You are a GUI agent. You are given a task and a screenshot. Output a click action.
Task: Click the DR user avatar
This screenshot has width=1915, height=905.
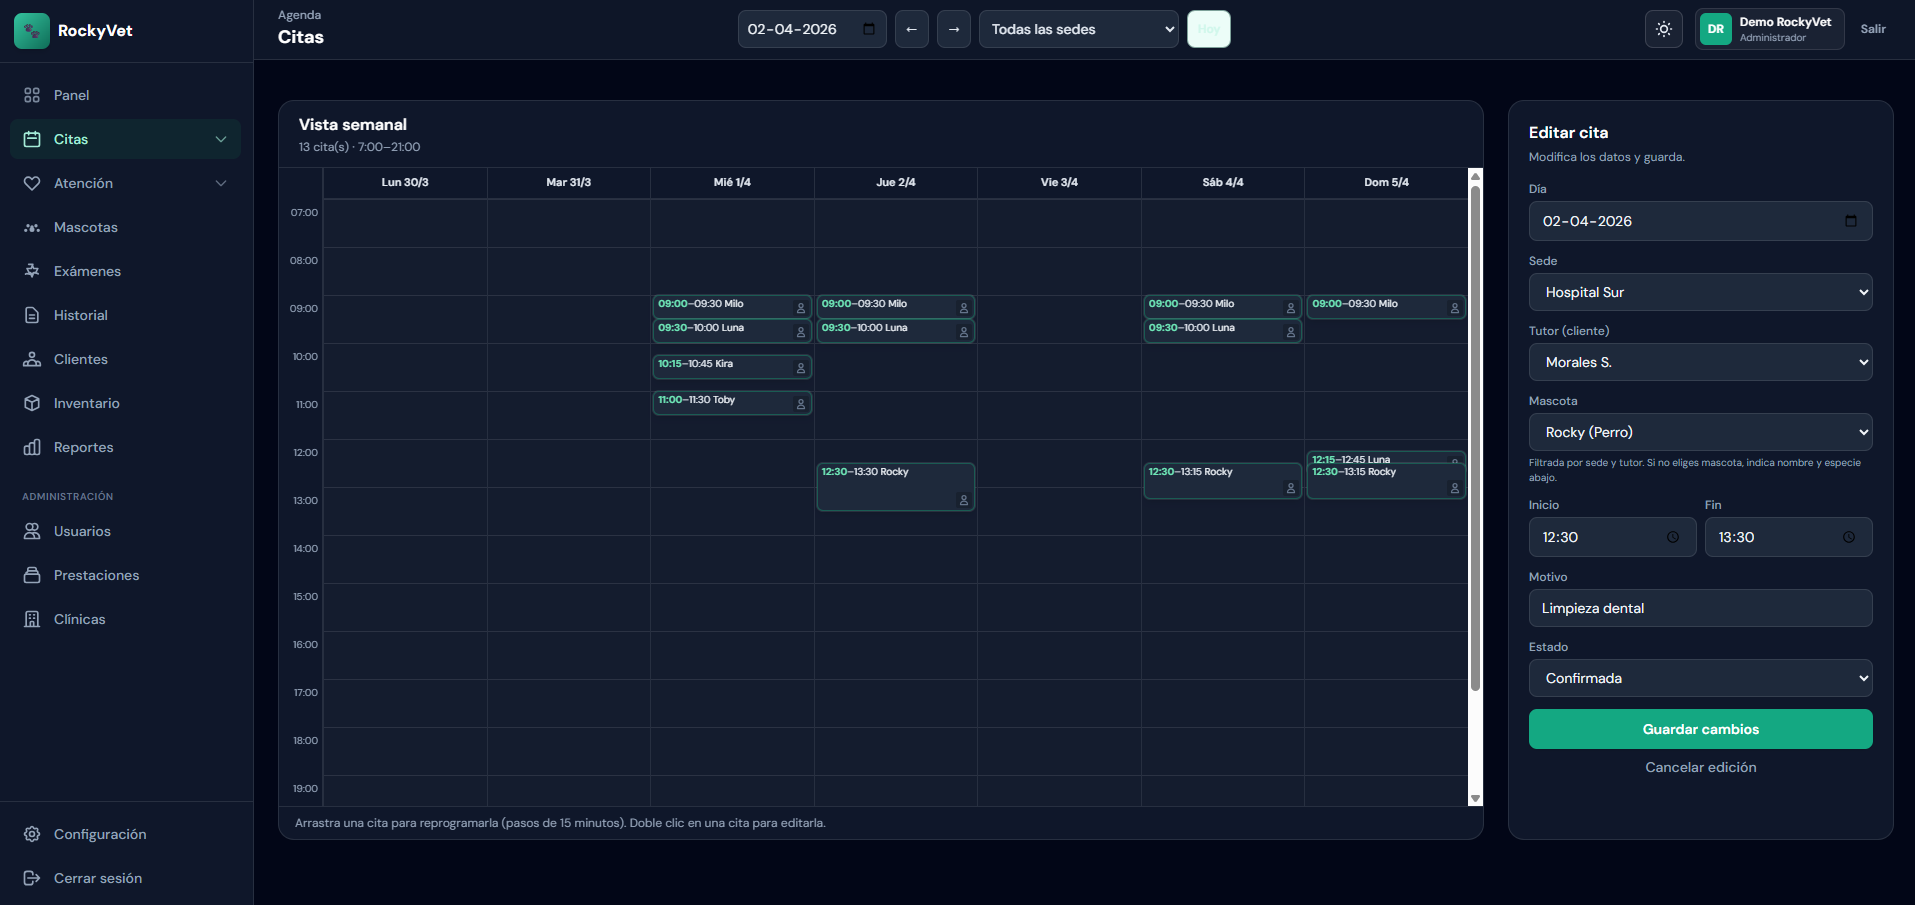click(1715, 29)
